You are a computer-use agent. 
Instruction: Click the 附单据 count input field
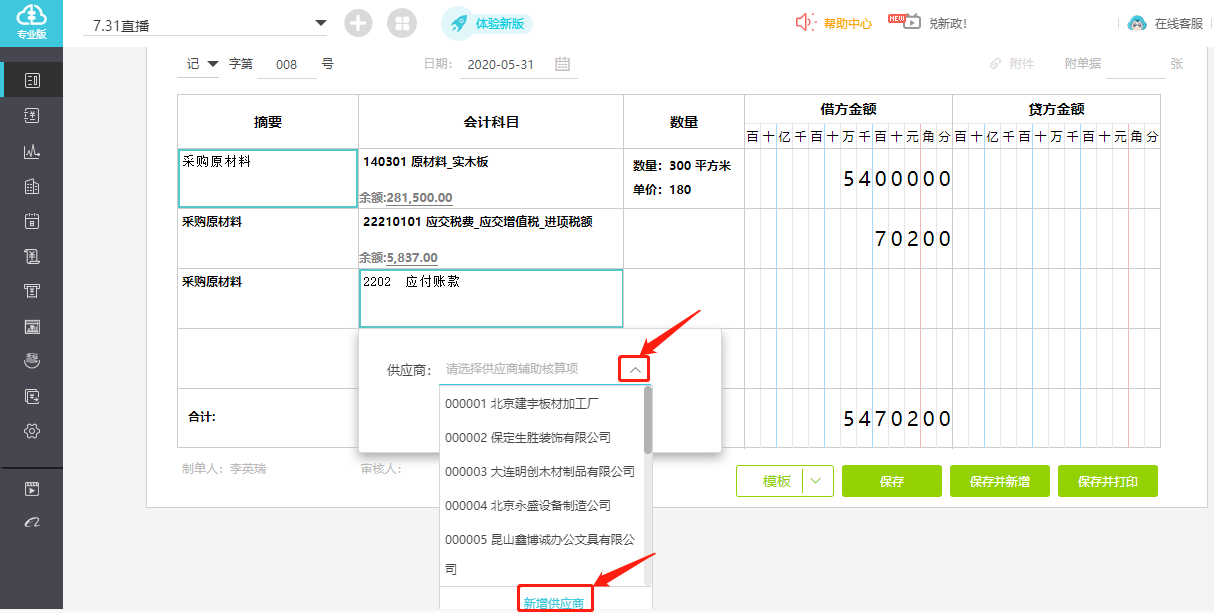point(1136,64)
